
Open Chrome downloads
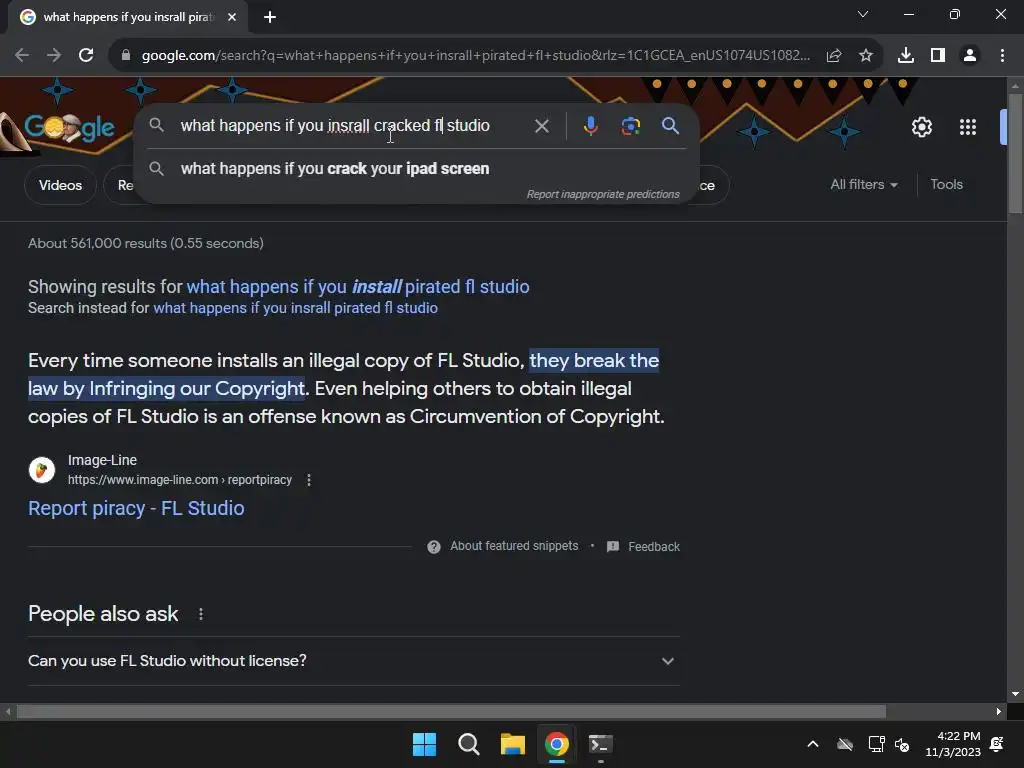click(906, 56)
